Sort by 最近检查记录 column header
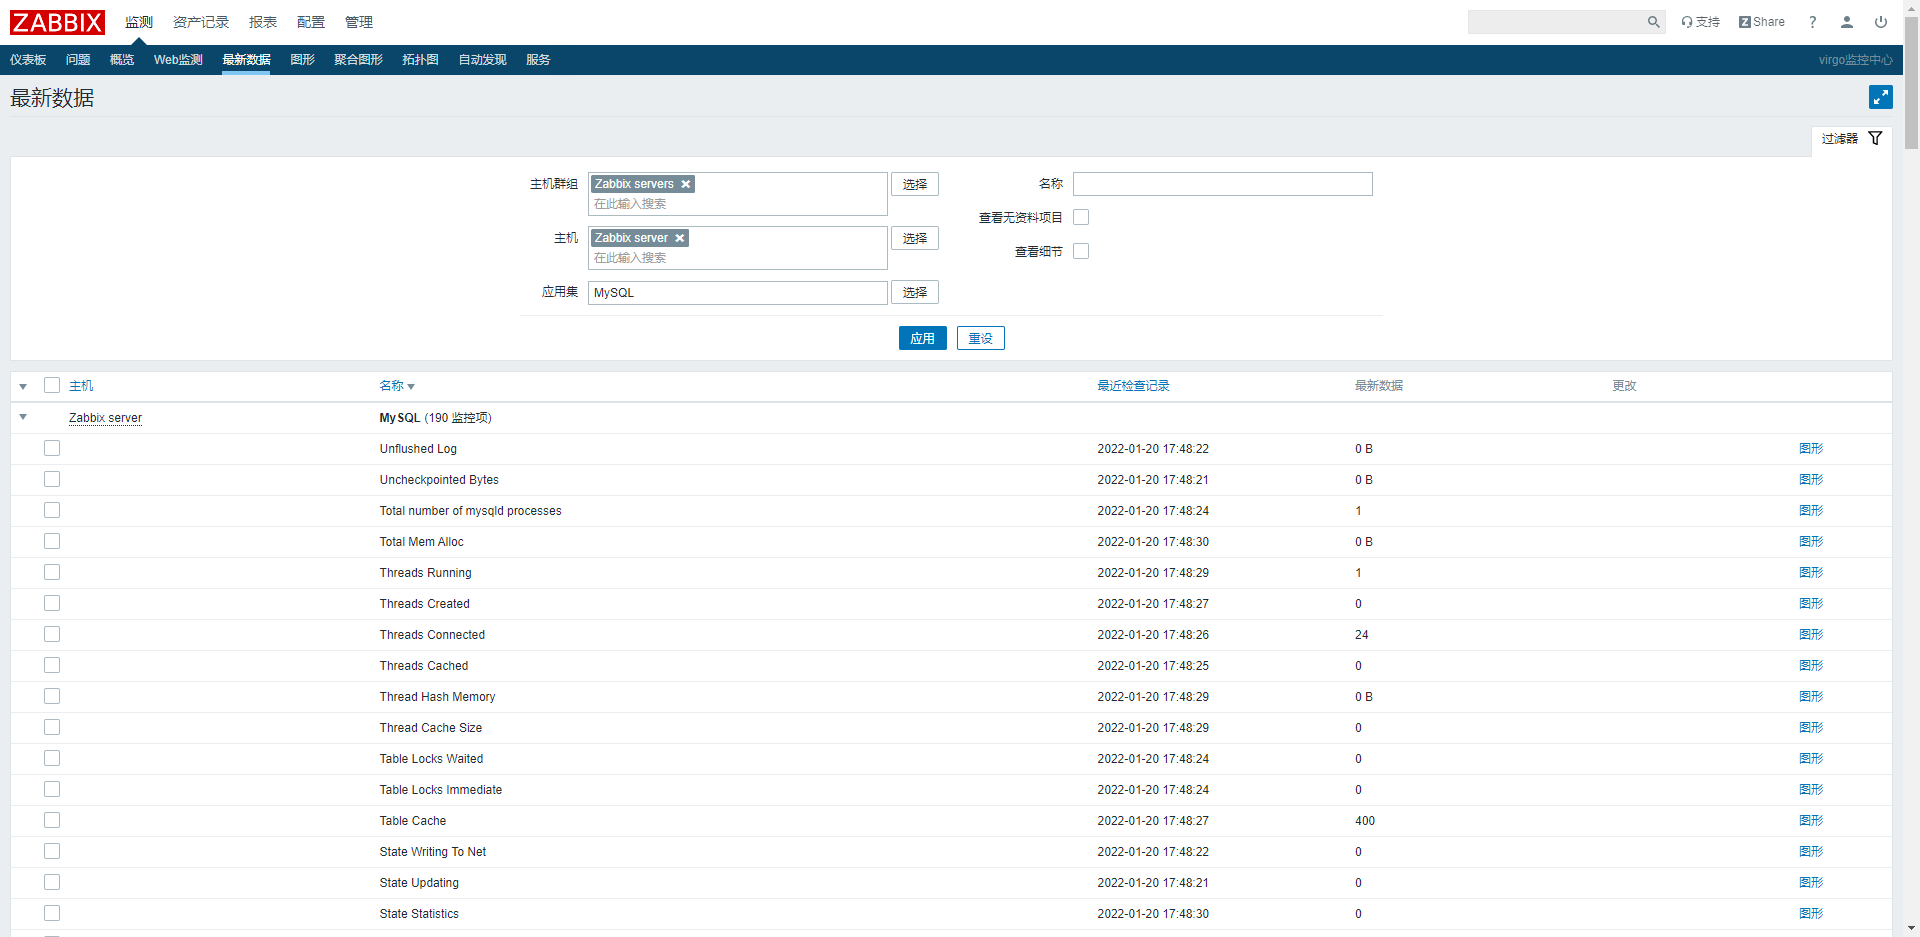1920x937 pixels. point(1133,386)
